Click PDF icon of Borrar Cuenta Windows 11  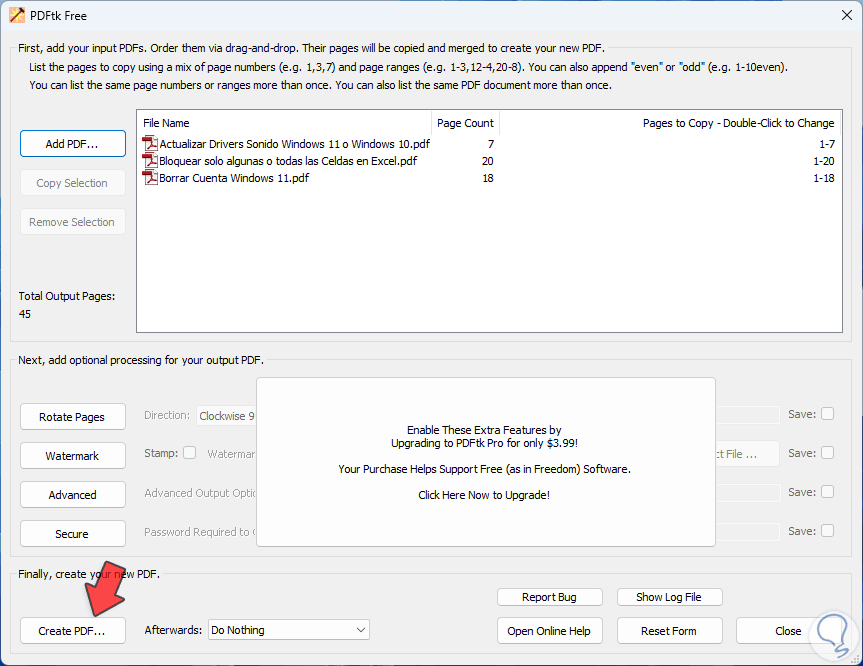pos(150,178)
